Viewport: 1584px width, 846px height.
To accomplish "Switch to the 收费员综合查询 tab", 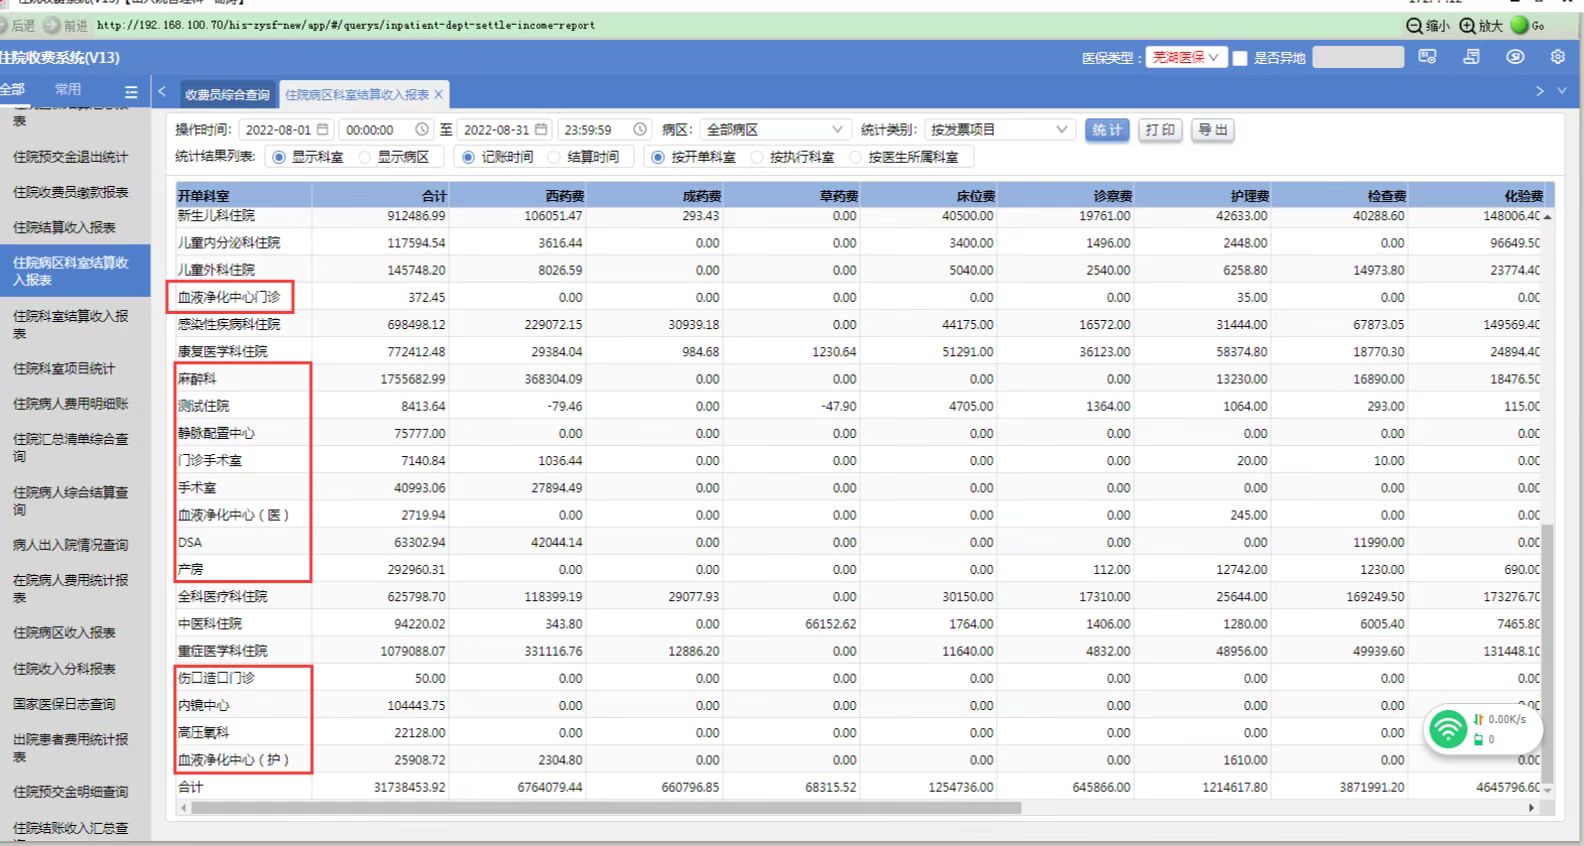I will tap(227, 95).
